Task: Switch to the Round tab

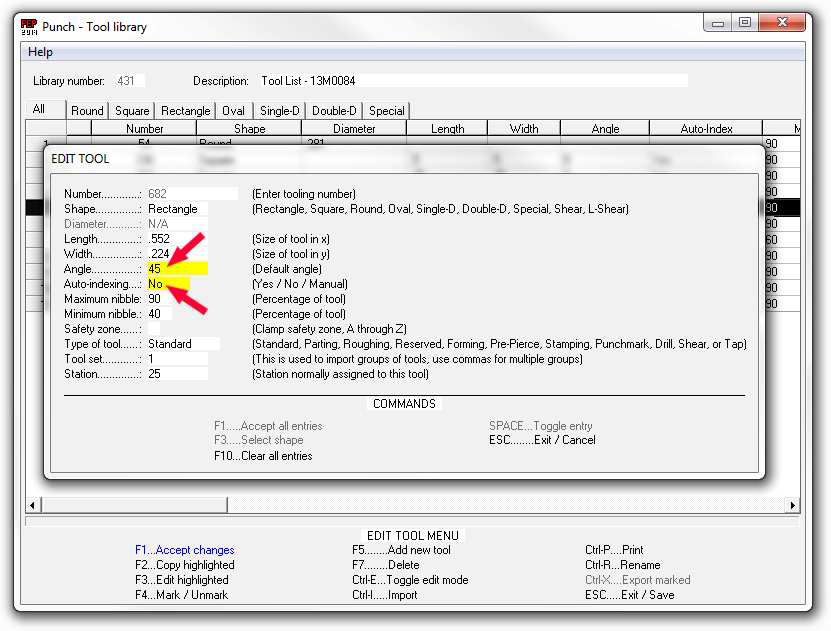Action: click(x=87, y=111)
